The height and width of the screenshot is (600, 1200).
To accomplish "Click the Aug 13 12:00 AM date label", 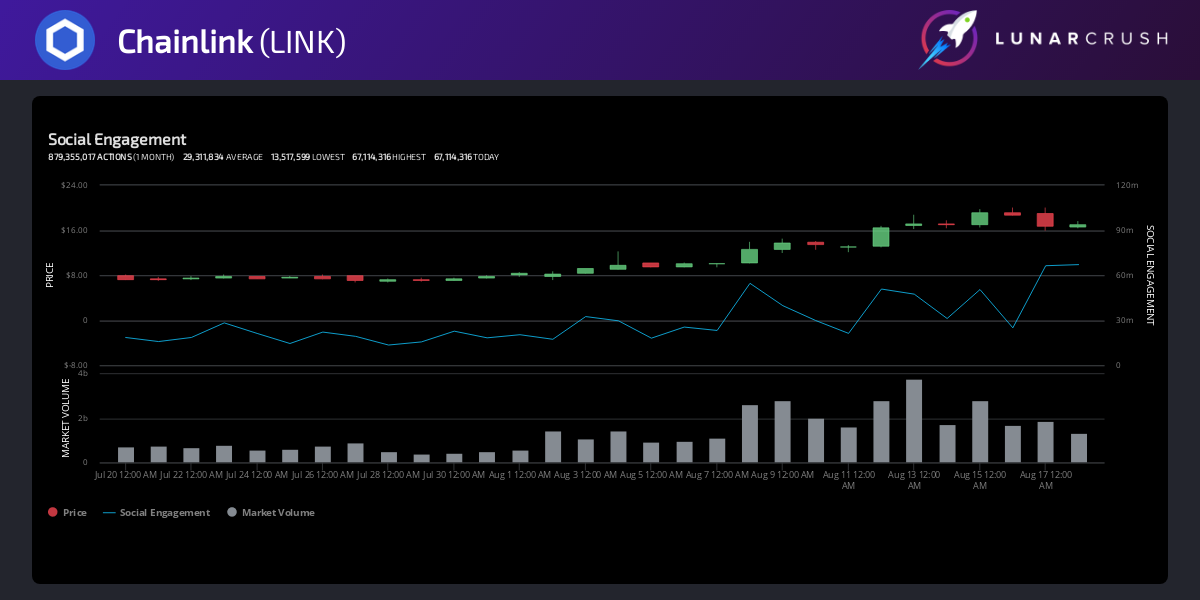I will pyautogui.click(x=914, y=479).
